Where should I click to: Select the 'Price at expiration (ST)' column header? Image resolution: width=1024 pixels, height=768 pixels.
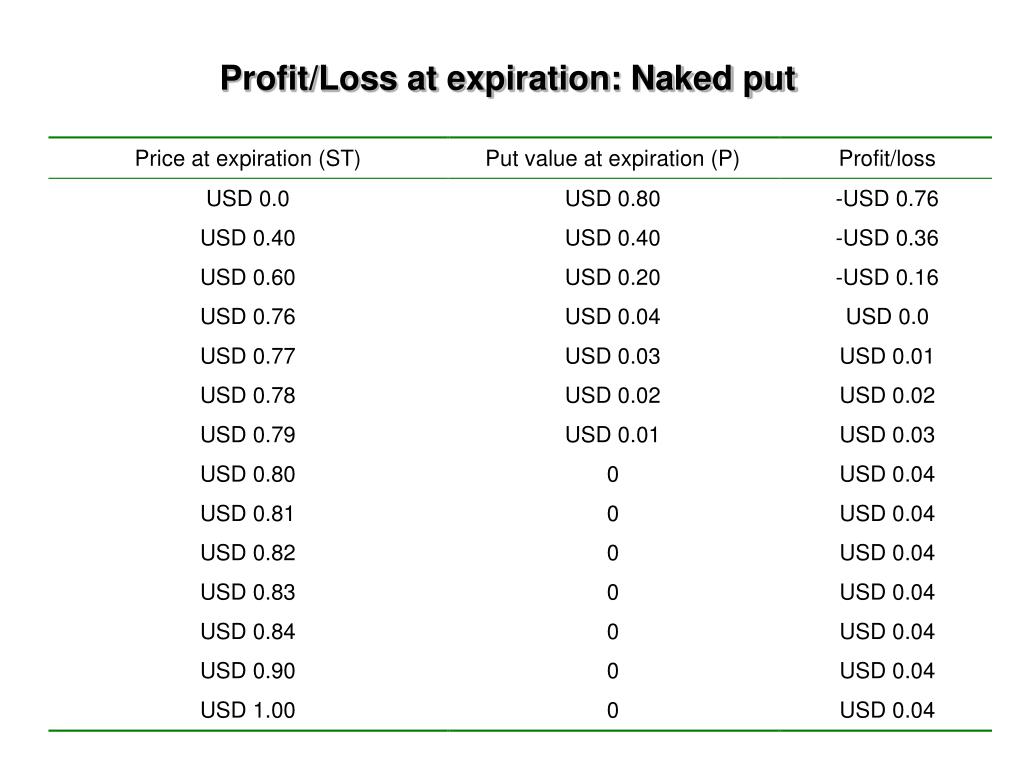pyautogui.click(x=248, y=159)
